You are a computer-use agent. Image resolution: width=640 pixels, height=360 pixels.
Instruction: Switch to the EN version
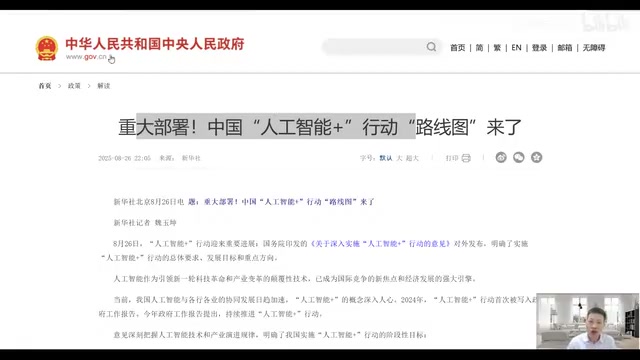coord(516,48)
